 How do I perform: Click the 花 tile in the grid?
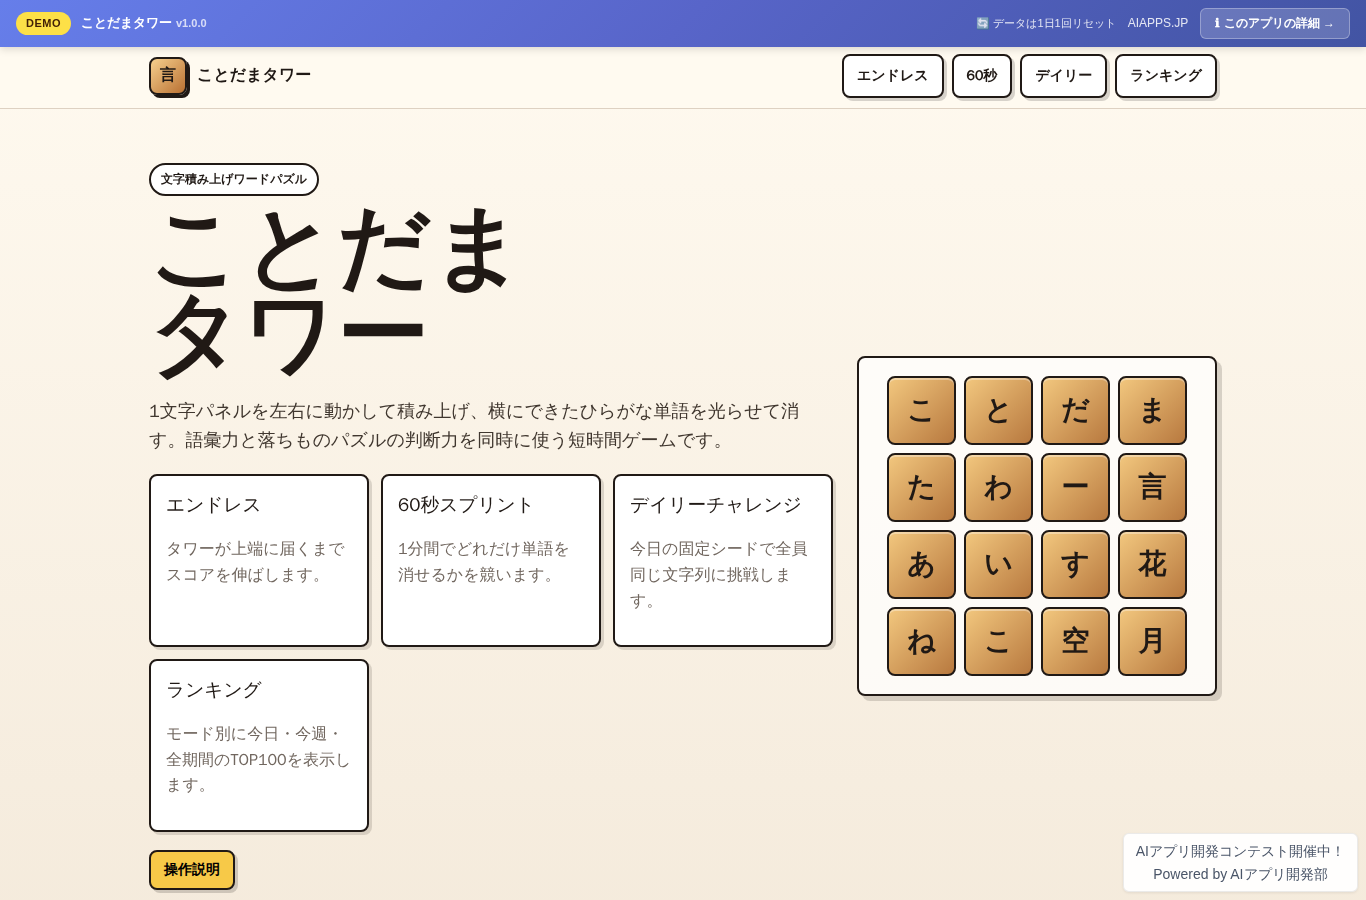tap(1152, 564)
